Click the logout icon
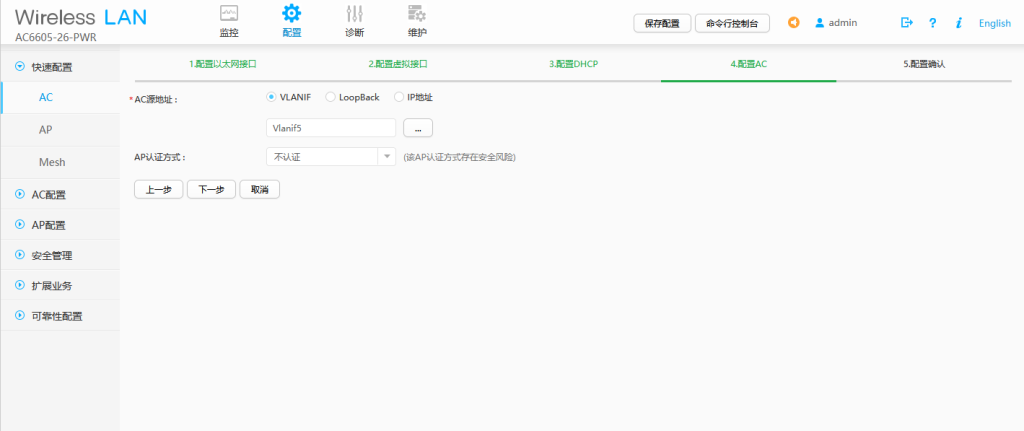Viewport: 1024px width, 431px height. tap(907, 22)
